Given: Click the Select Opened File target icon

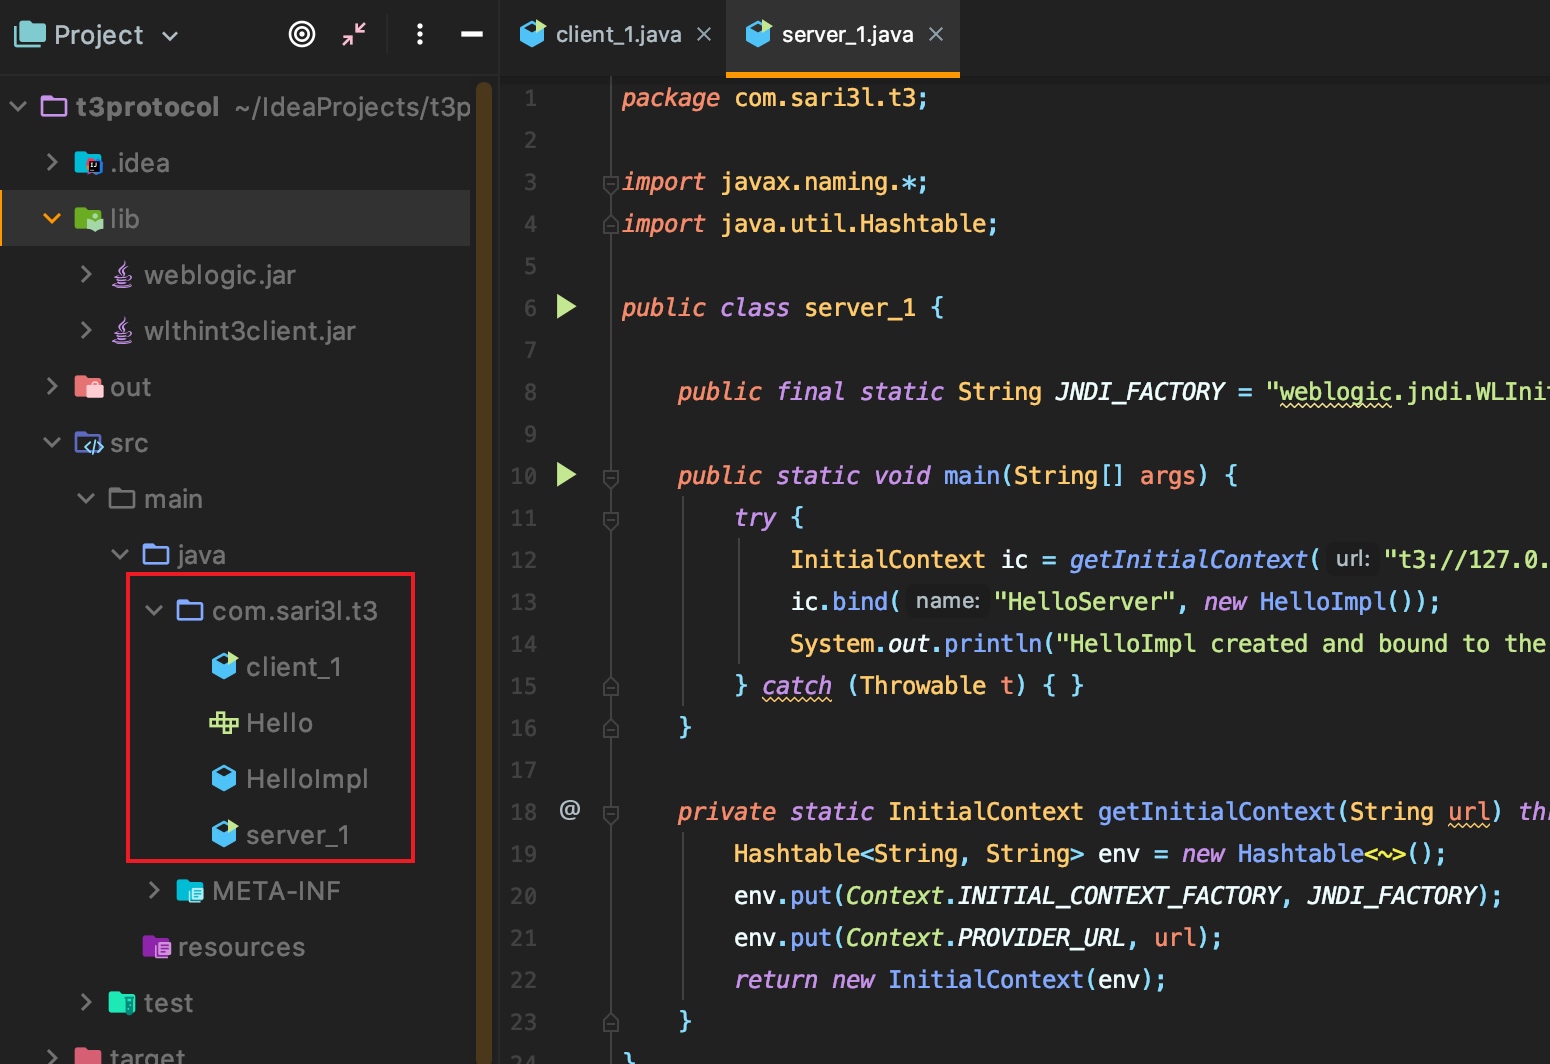Looking at the screenshot, I should pyautogui.click(x=302, y=34).
